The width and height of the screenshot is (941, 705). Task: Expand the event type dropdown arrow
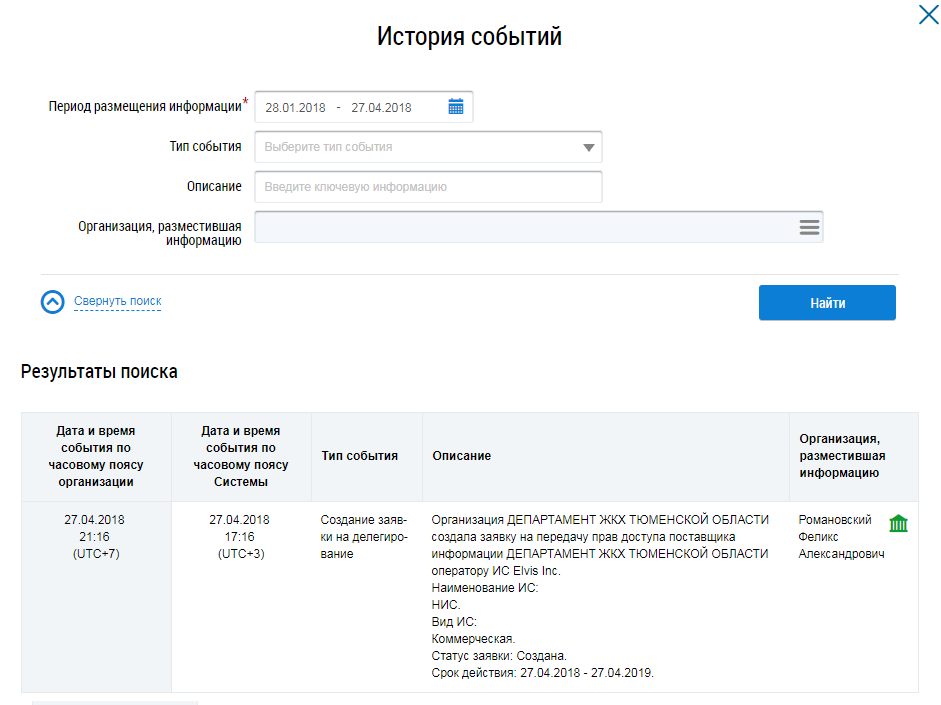pyautogui.click(x=588, y=147)
